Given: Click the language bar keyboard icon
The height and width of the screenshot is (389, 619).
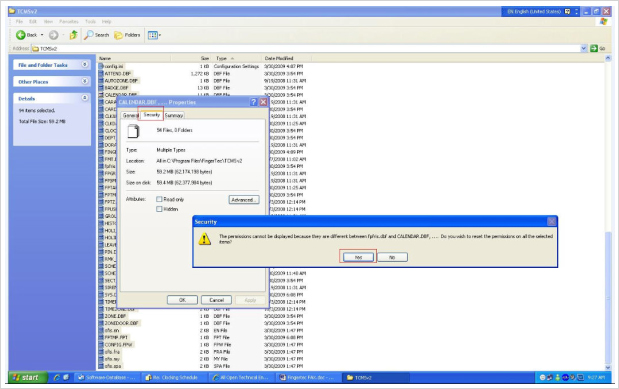Looking at the screenshot, I should 567,11.
